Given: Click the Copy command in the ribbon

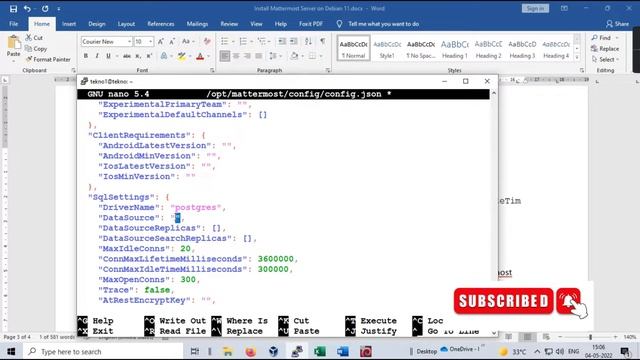Looking at the screenshot, I should [x=36, y=49].
